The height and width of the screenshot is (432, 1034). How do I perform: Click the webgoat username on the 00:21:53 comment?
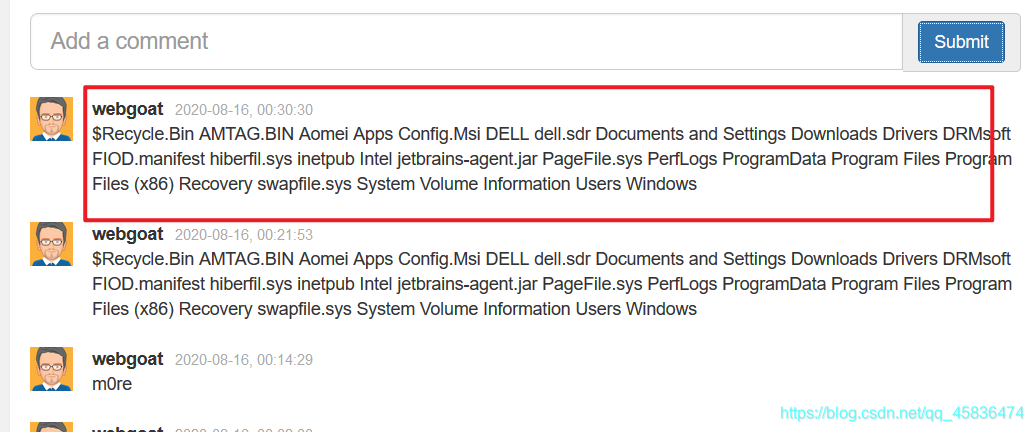tap(127, 234)
